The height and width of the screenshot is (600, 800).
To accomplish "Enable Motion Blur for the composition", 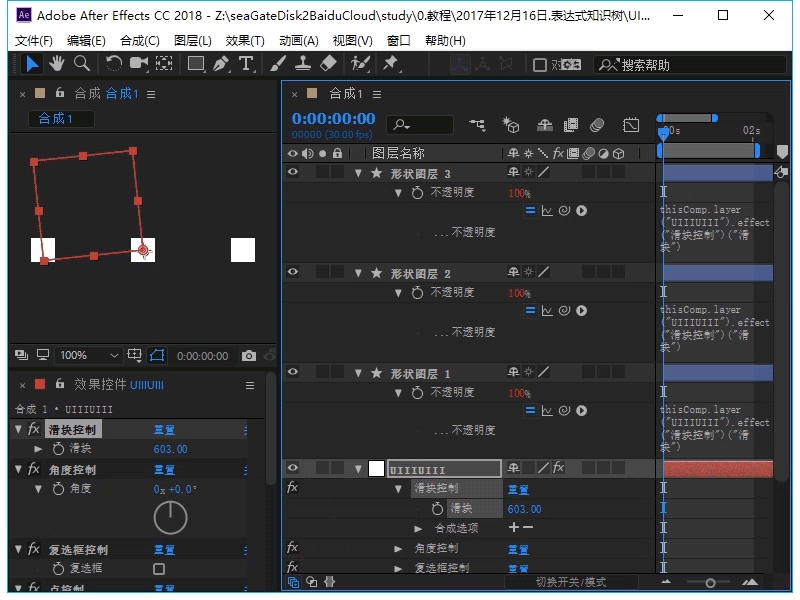I will tap(597, 126).
